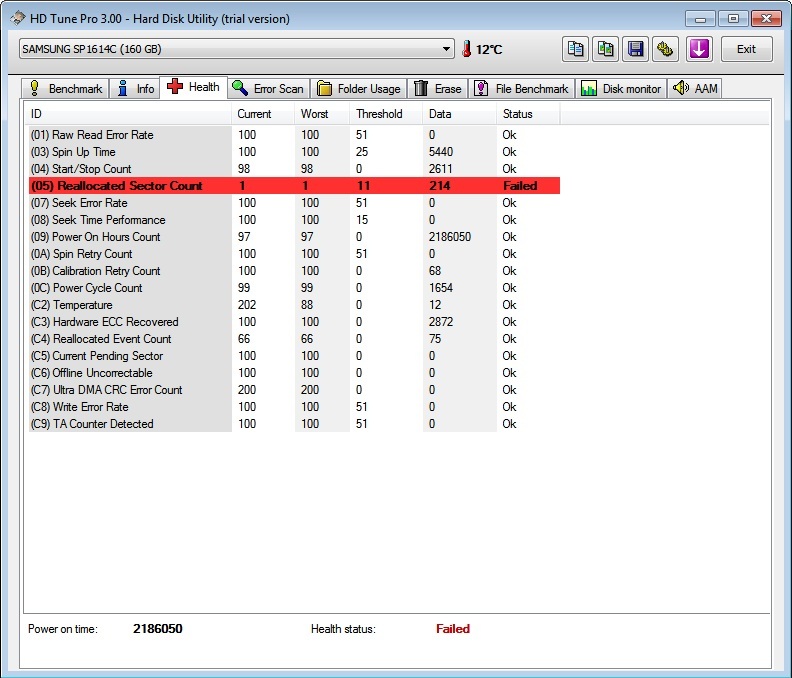Click the copy screenshot to clipboard icon

coord(605,49)
